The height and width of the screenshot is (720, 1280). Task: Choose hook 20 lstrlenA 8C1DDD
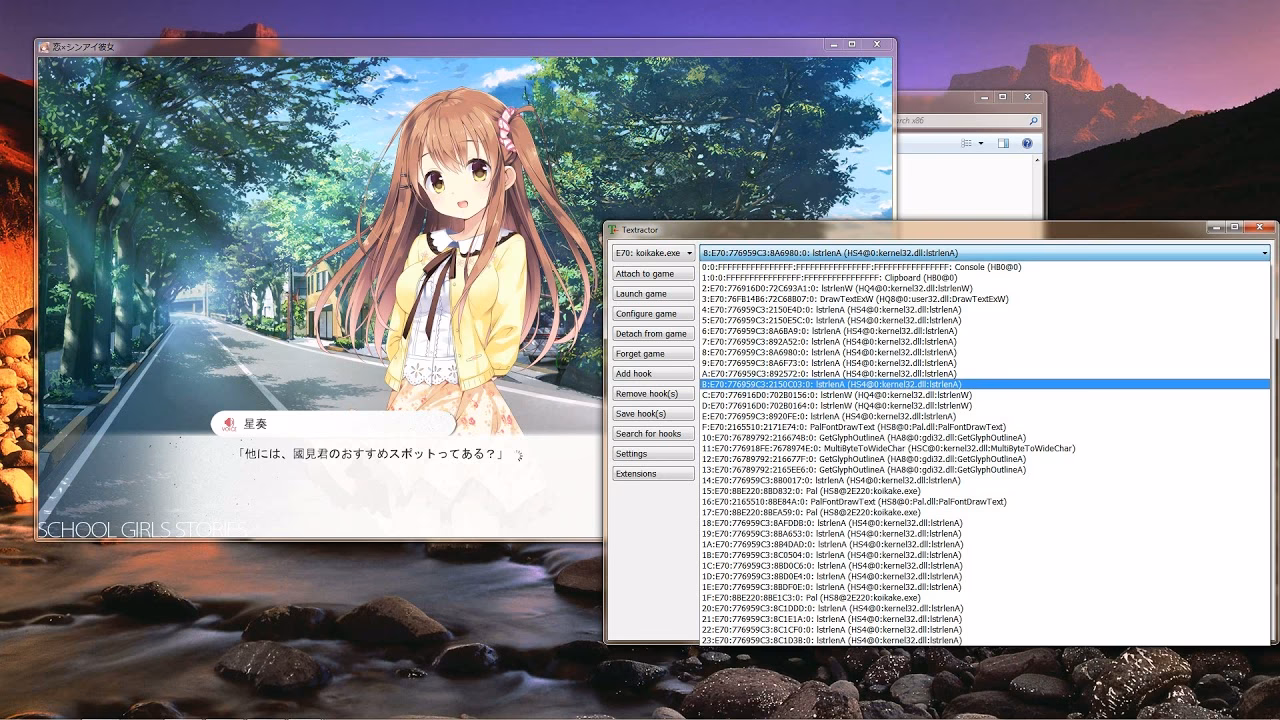(985, 608)
